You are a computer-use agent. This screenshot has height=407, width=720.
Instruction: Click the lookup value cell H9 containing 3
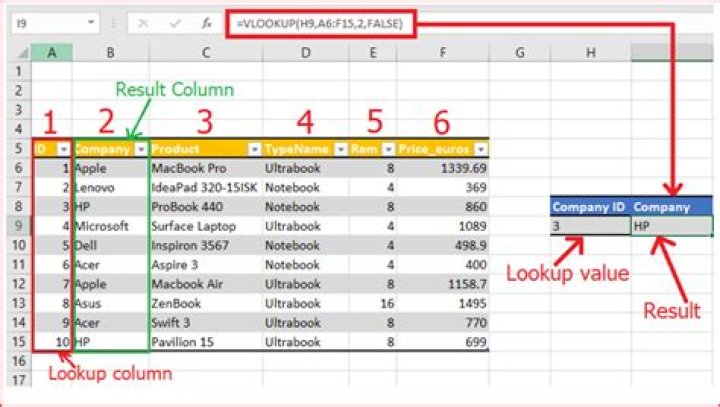coord(591,226)
